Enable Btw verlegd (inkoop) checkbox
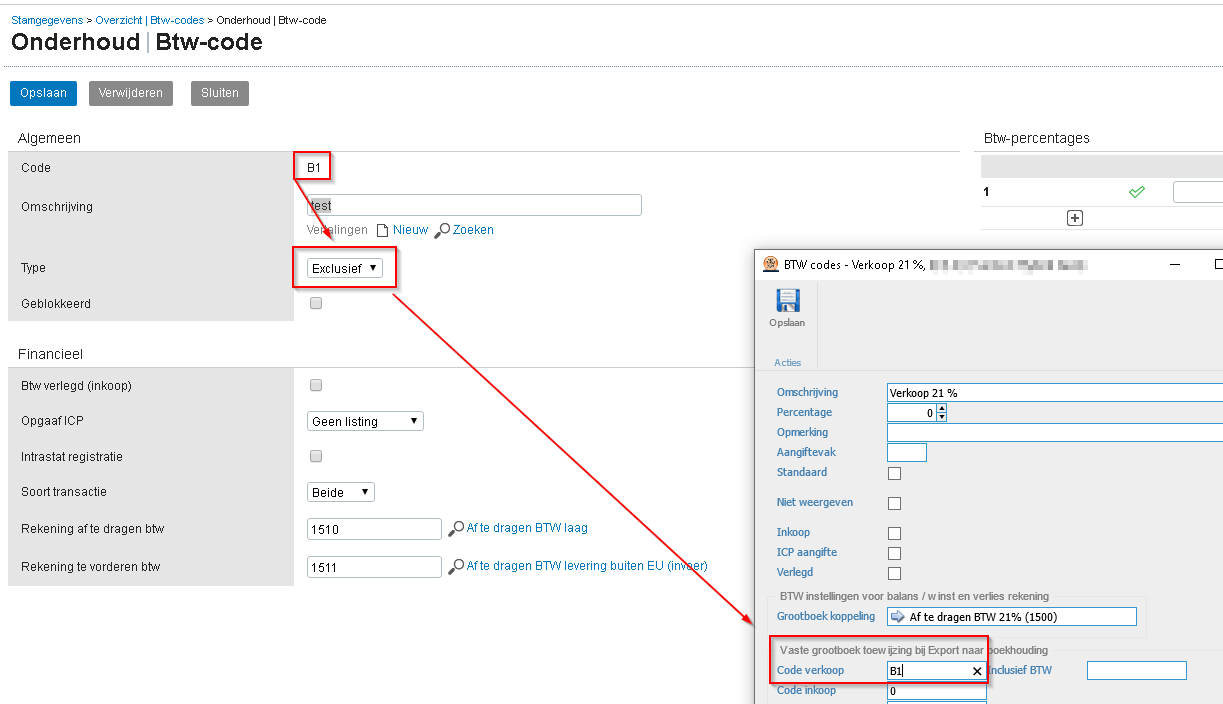 [x=316, y=385]
